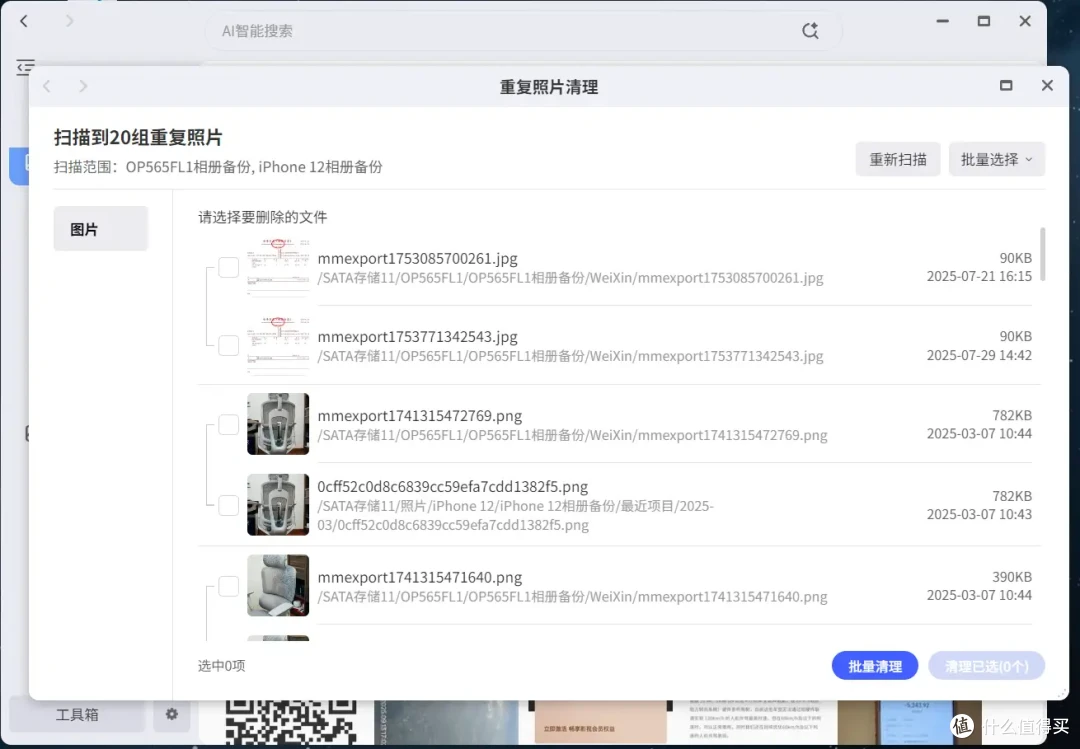This screenshot has width=1080, height=749.
Task: Click file name mmexport1741315472769.png
Action: click(419, 415)
